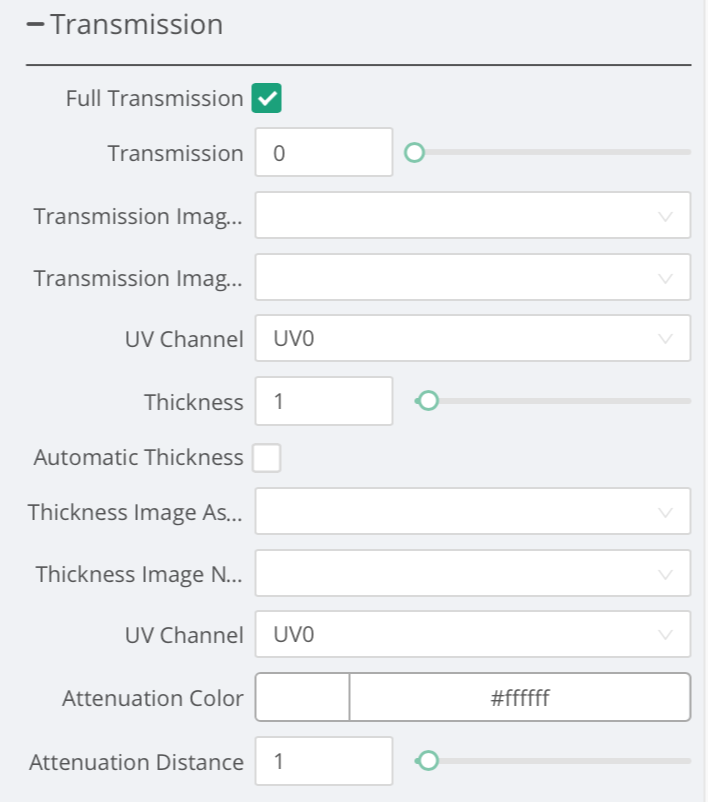
Task: Click the Attenuation Distance input field
Action: [x=324, y=761]
